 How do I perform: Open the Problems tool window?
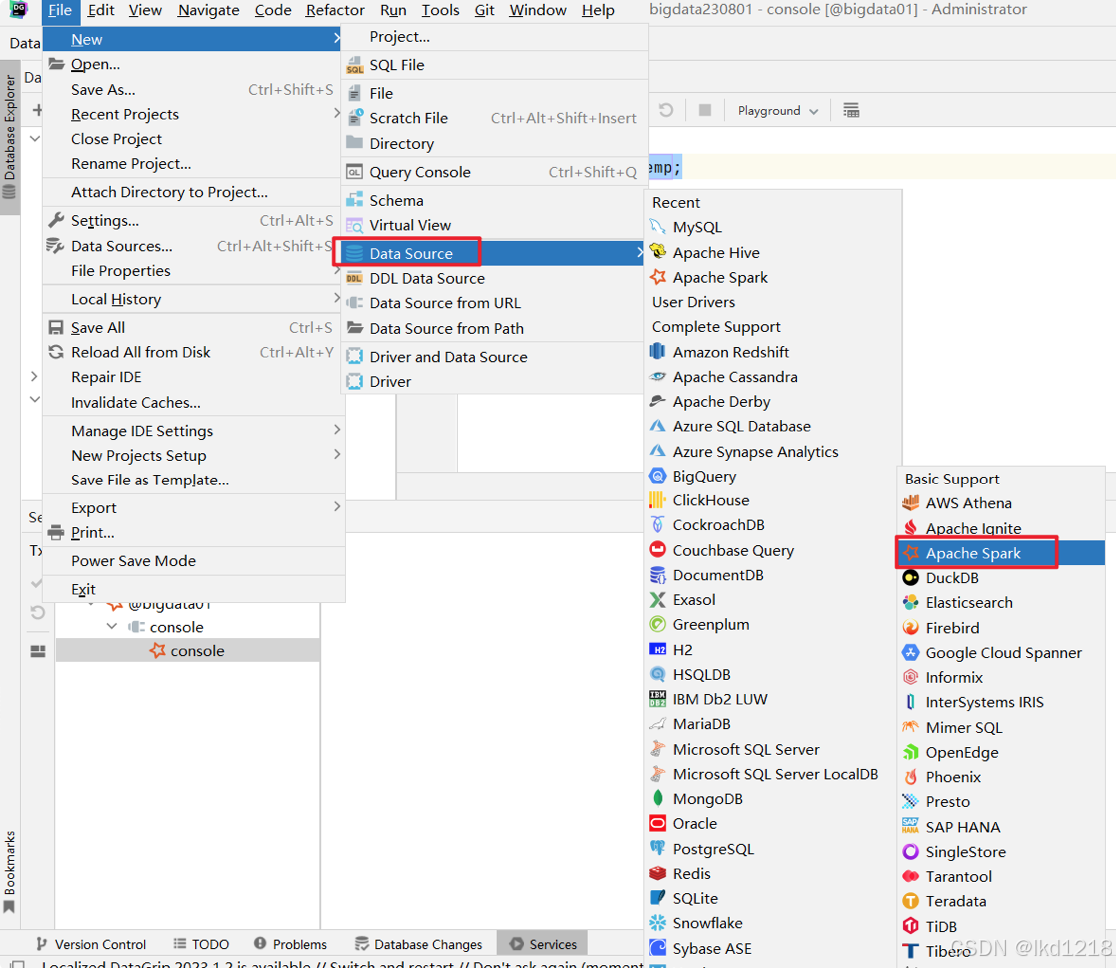[x=297, y=943]
